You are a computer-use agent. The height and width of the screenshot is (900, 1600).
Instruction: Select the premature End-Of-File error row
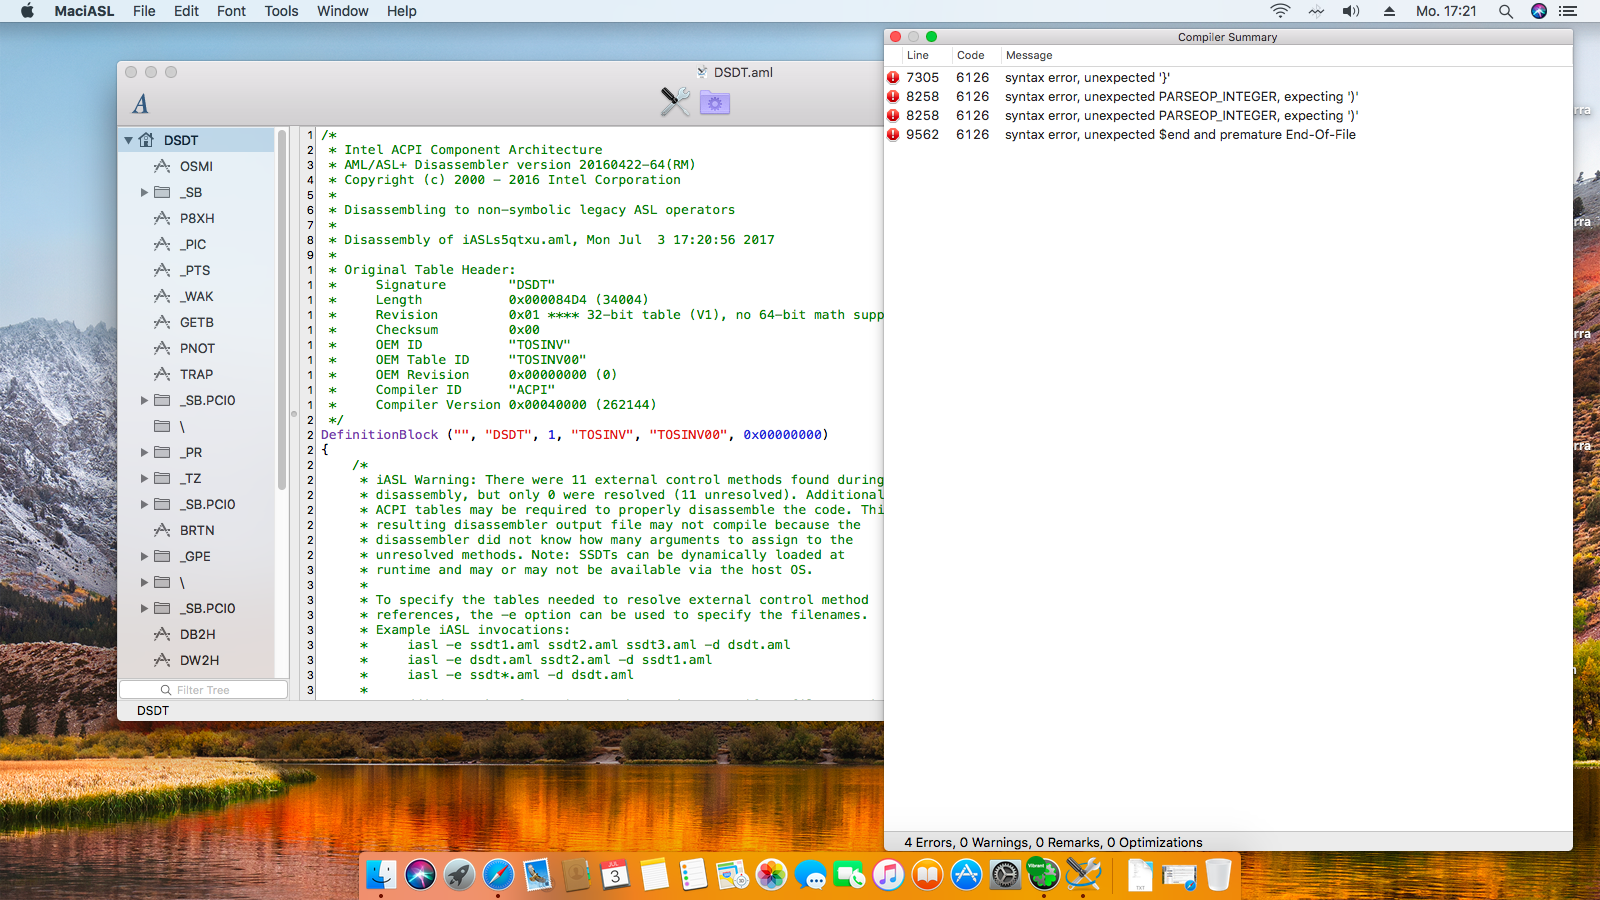(1180, 135)
